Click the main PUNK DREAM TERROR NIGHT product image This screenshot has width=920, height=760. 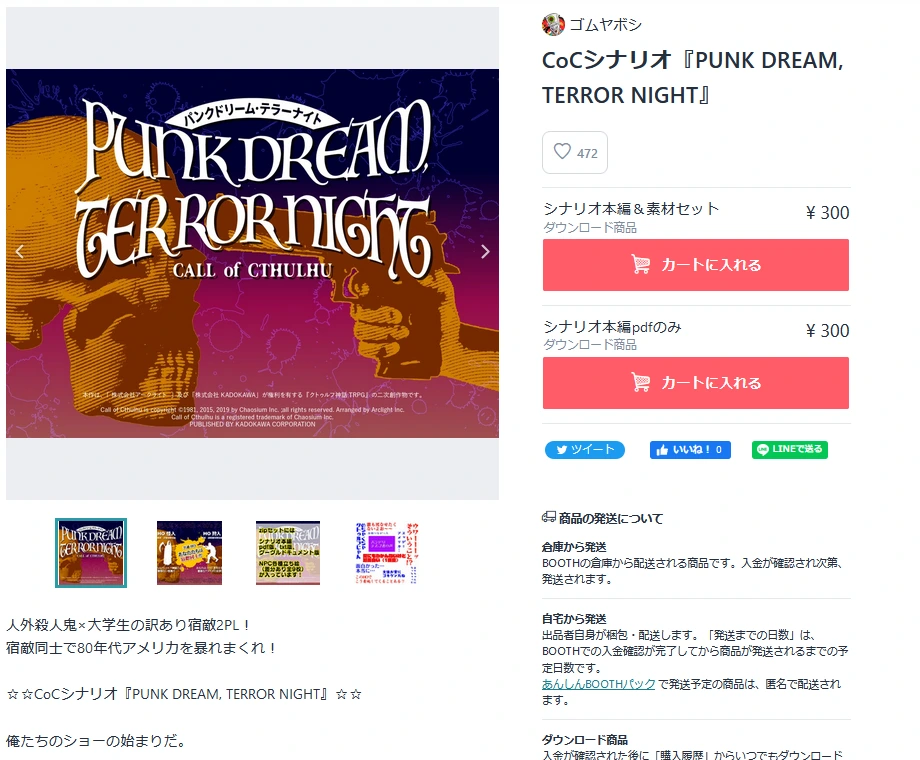coord(252,254)
